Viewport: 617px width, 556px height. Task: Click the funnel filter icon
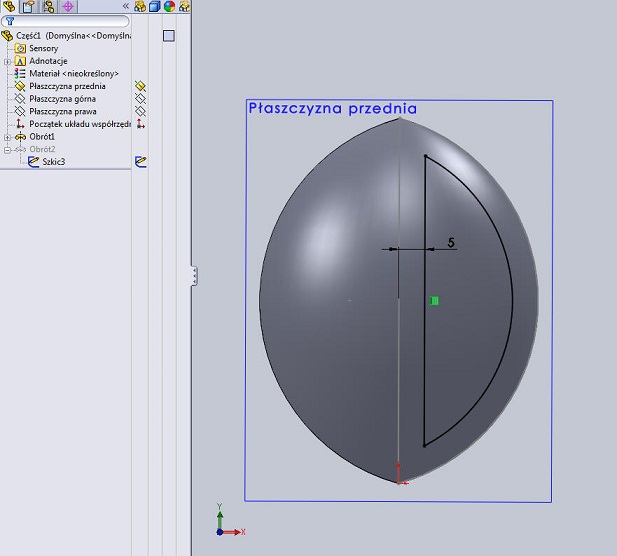click(x=10, y=21)
